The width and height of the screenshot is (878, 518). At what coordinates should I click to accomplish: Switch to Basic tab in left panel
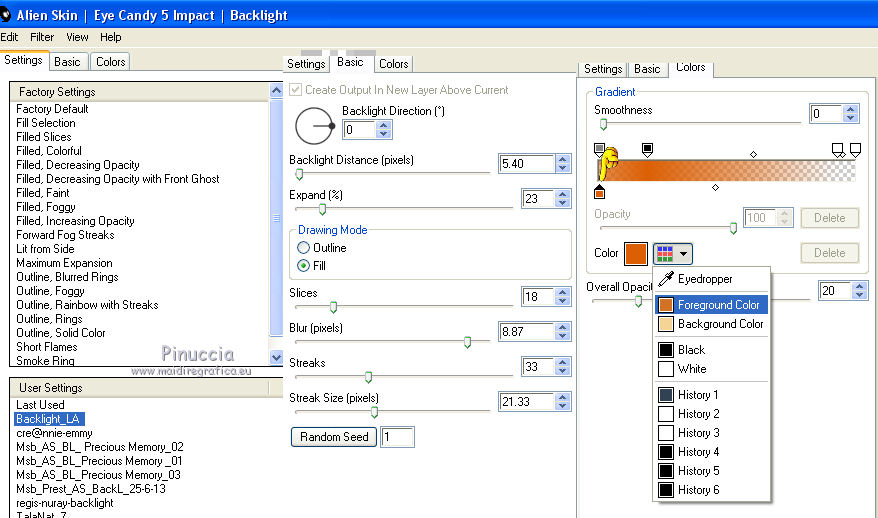pos(67,62)
